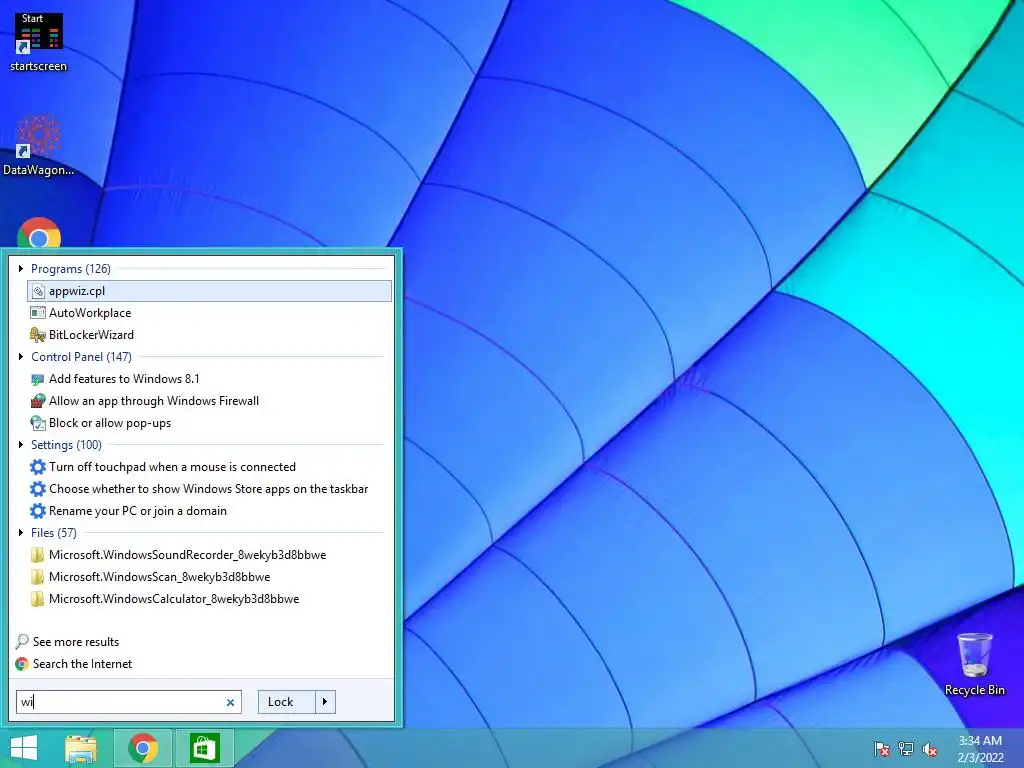Open Turn off touchpad when mouse connected
Viewport: 1024px width, 768px height.
tap(210, 467)
